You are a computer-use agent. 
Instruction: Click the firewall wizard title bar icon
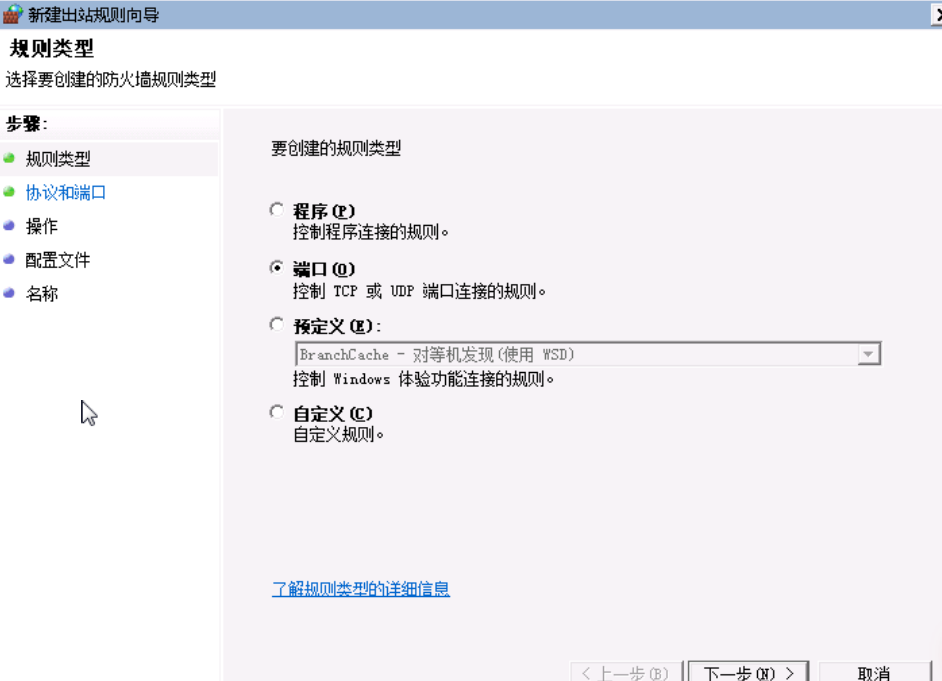point(12,14)
